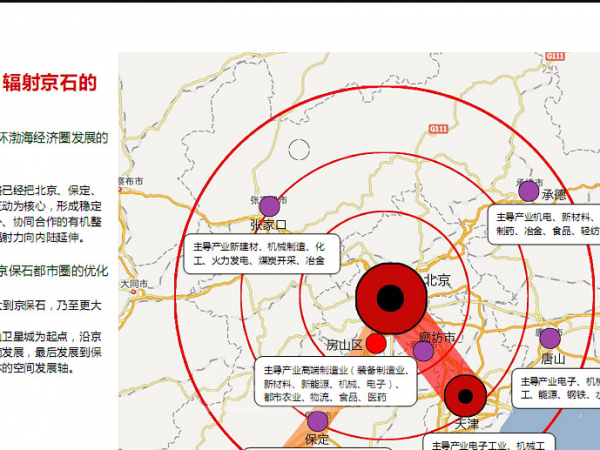The width and height of the screenshot is (600, 450).
Task: Select the lower G111 route shield
Action: [x=439, y=129]
